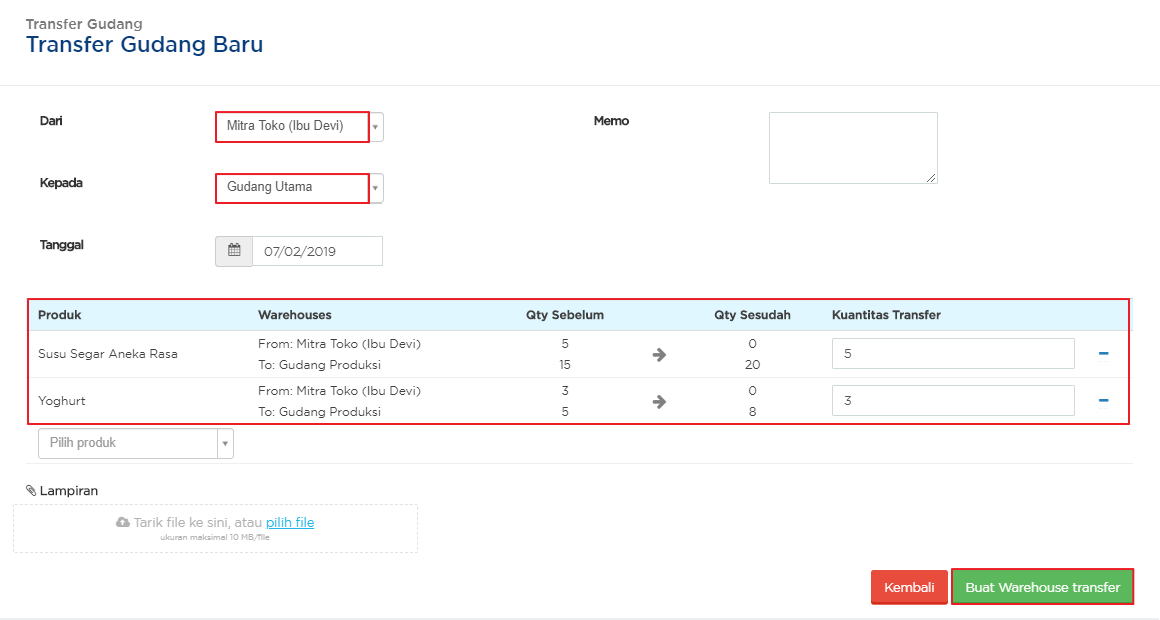Image resolution: width=1160 pixels, height=620 pixels.
Task: Click the Transfer Gudang breadcrumb text
Action: [84, 24]
